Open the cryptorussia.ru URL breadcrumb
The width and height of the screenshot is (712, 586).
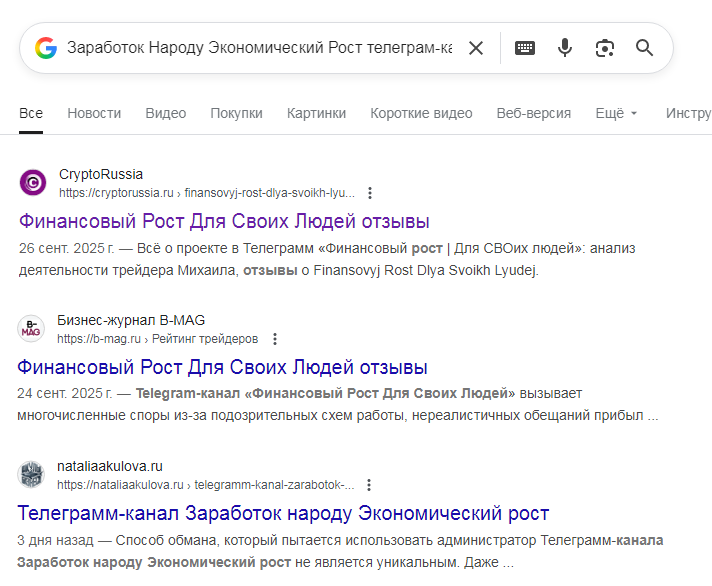pyautogui.click(x=207, y=193)
